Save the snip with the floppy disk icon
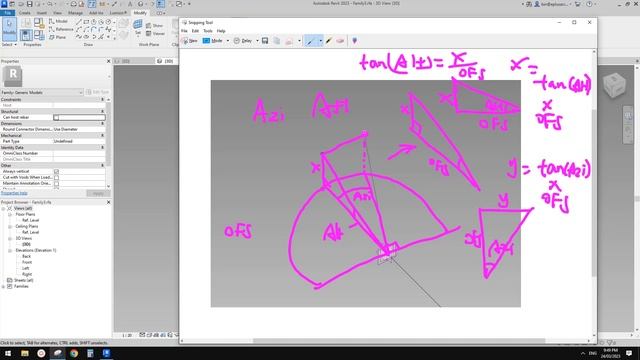Screen dimensions: 640x360 (x=265, y=41)
